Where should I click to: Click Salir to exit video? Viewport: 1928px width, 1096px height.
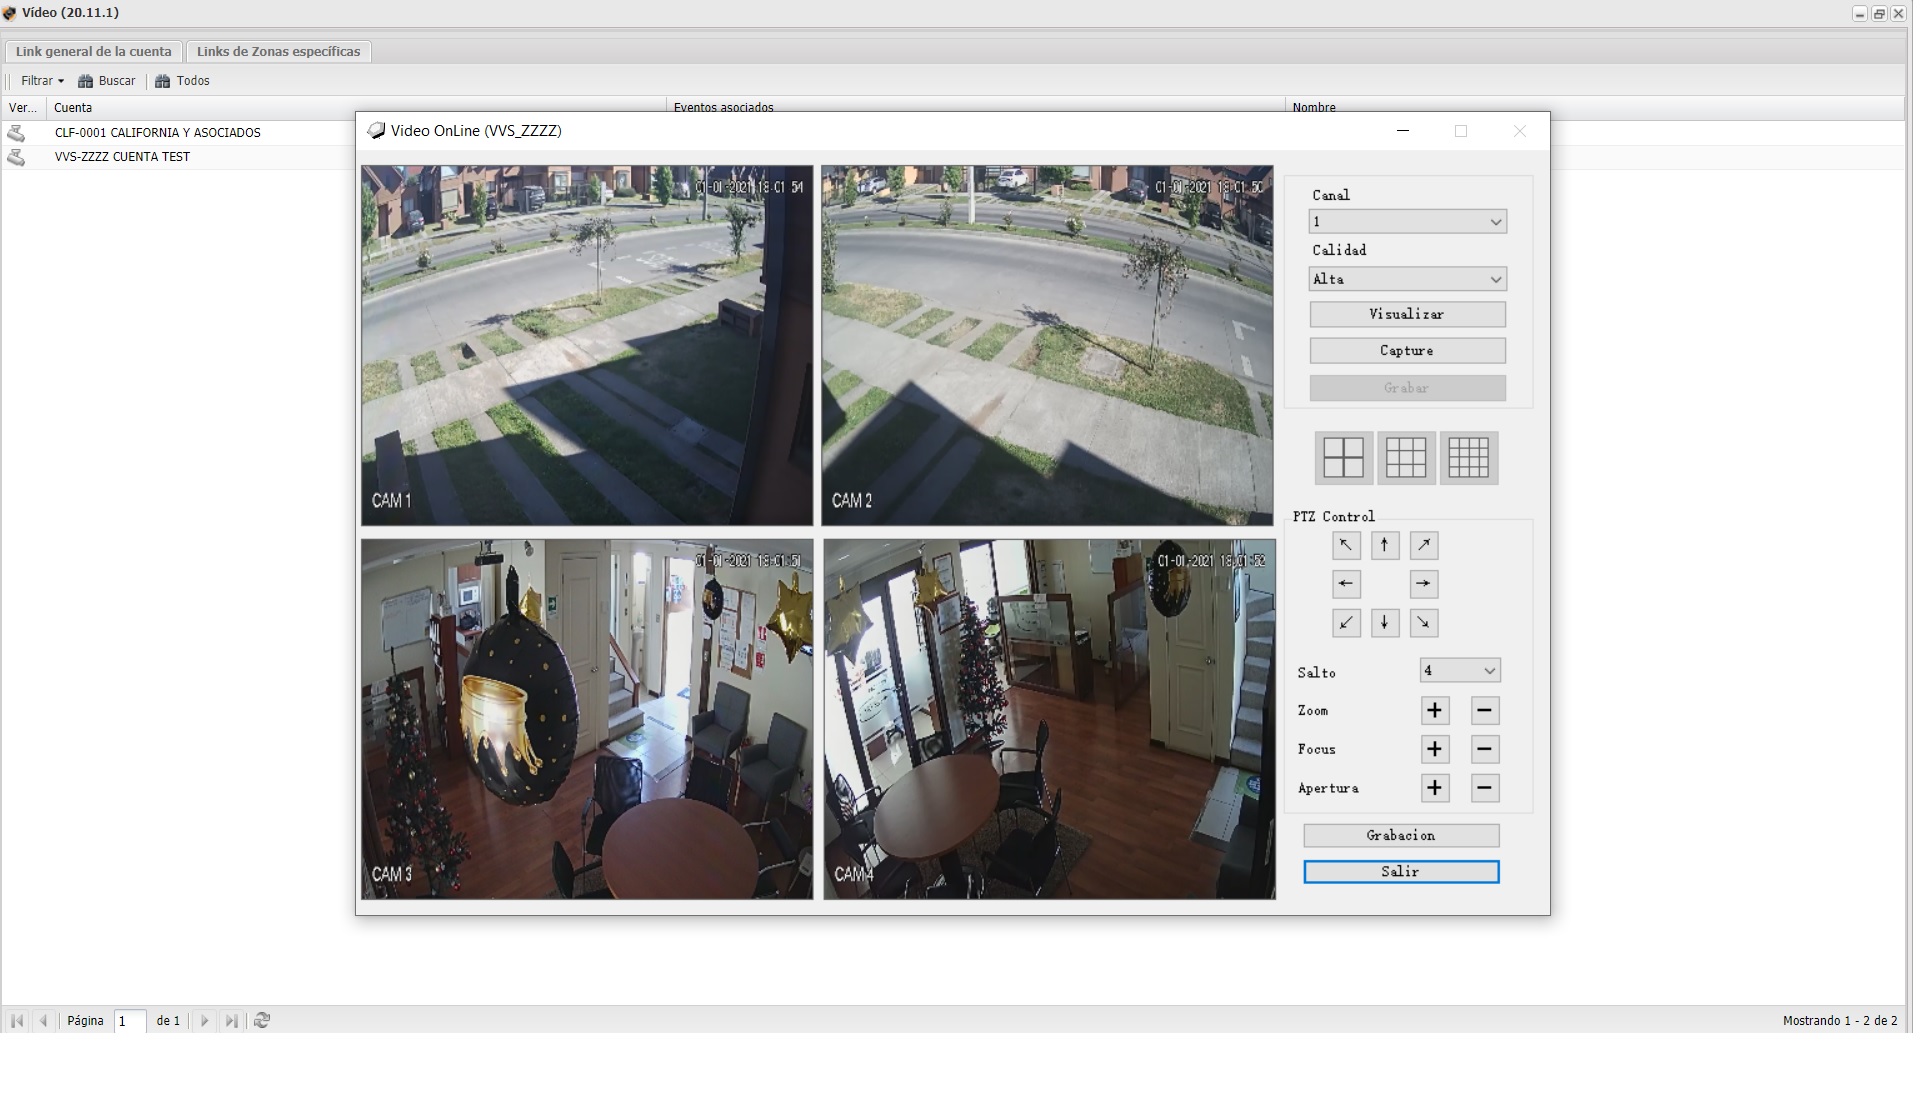coord(1401,872)
